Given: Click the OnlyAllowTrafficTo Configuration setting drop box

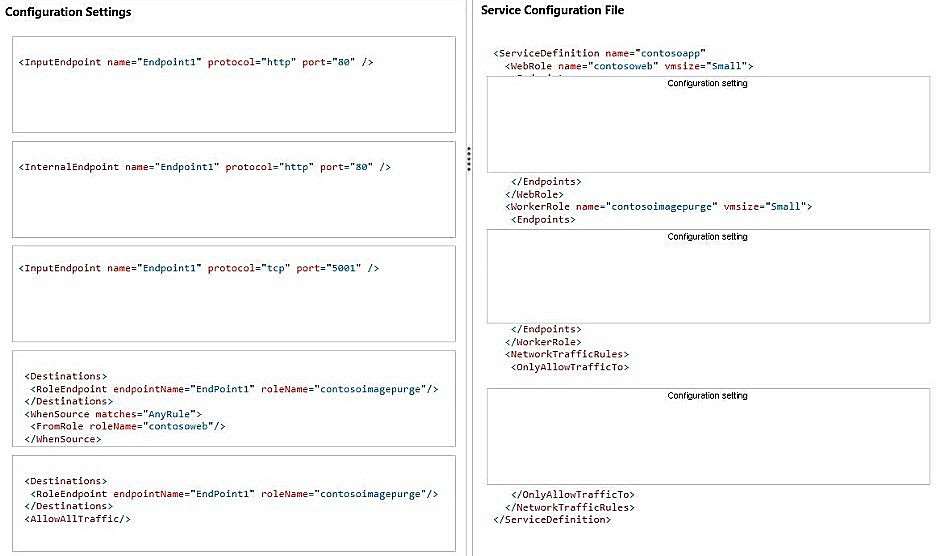Looking at the screenshot, I should tap(708, 436).
